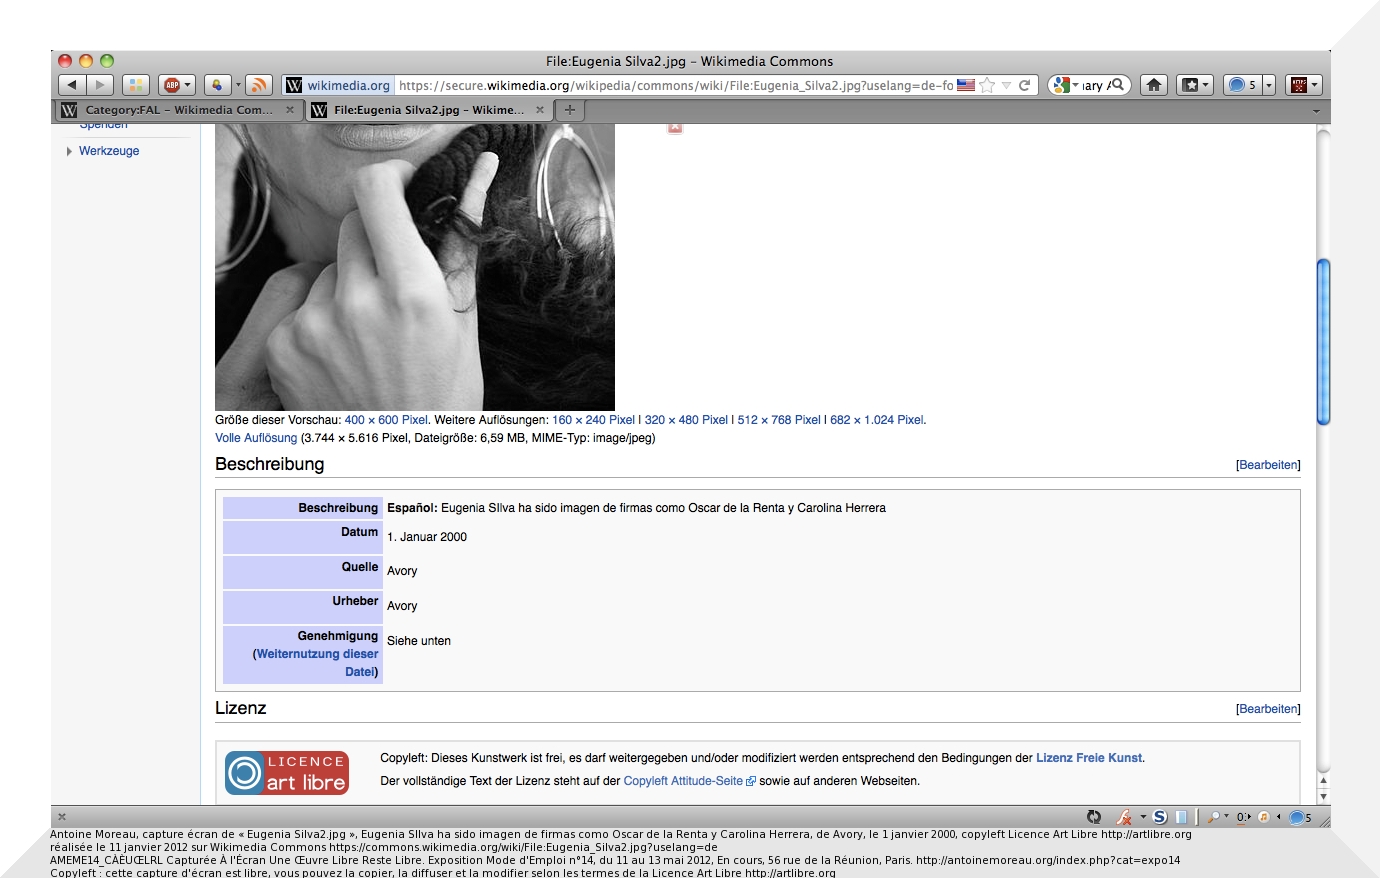The width and height of the screenshot is (1380, 878).
Task: Open the Adblock Plus dropdown arrow
Action: (188, 85)
